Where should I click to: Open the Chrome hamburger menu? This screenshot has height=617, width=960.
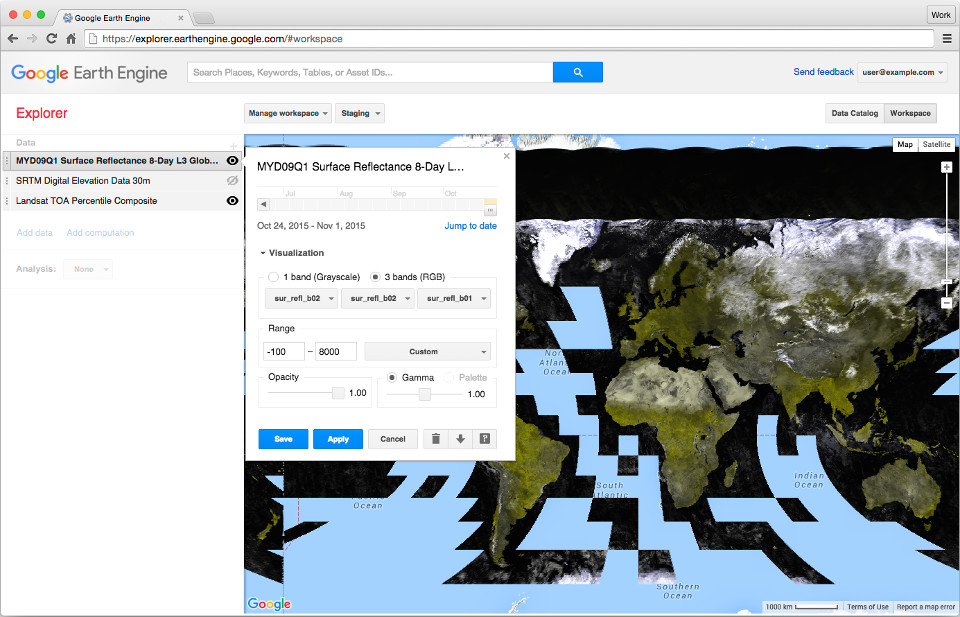tap(947, 38)
